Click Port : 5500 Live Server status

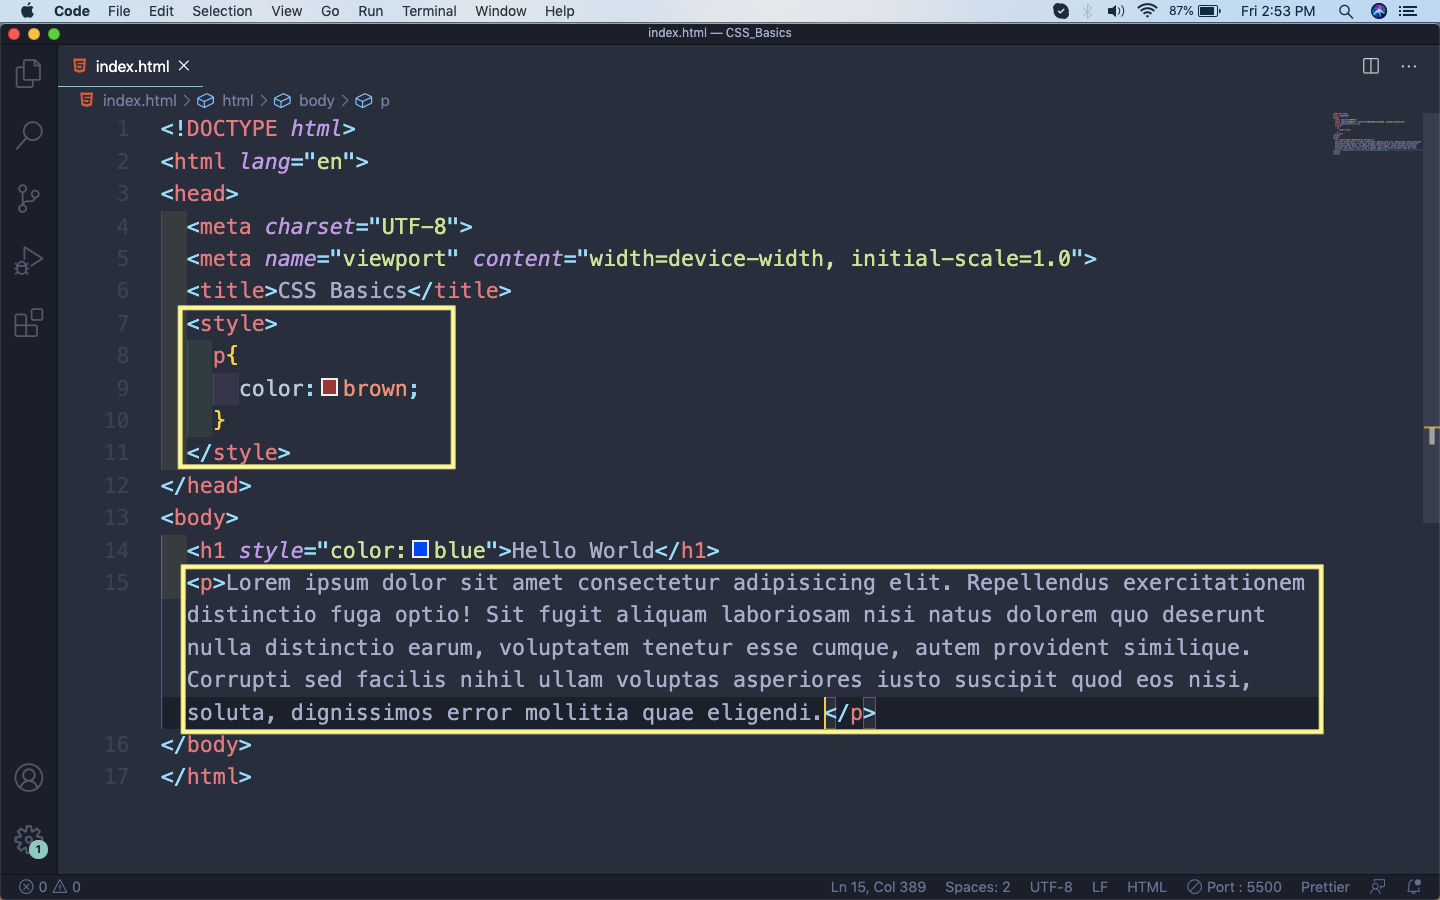[x=1234, y=887]
